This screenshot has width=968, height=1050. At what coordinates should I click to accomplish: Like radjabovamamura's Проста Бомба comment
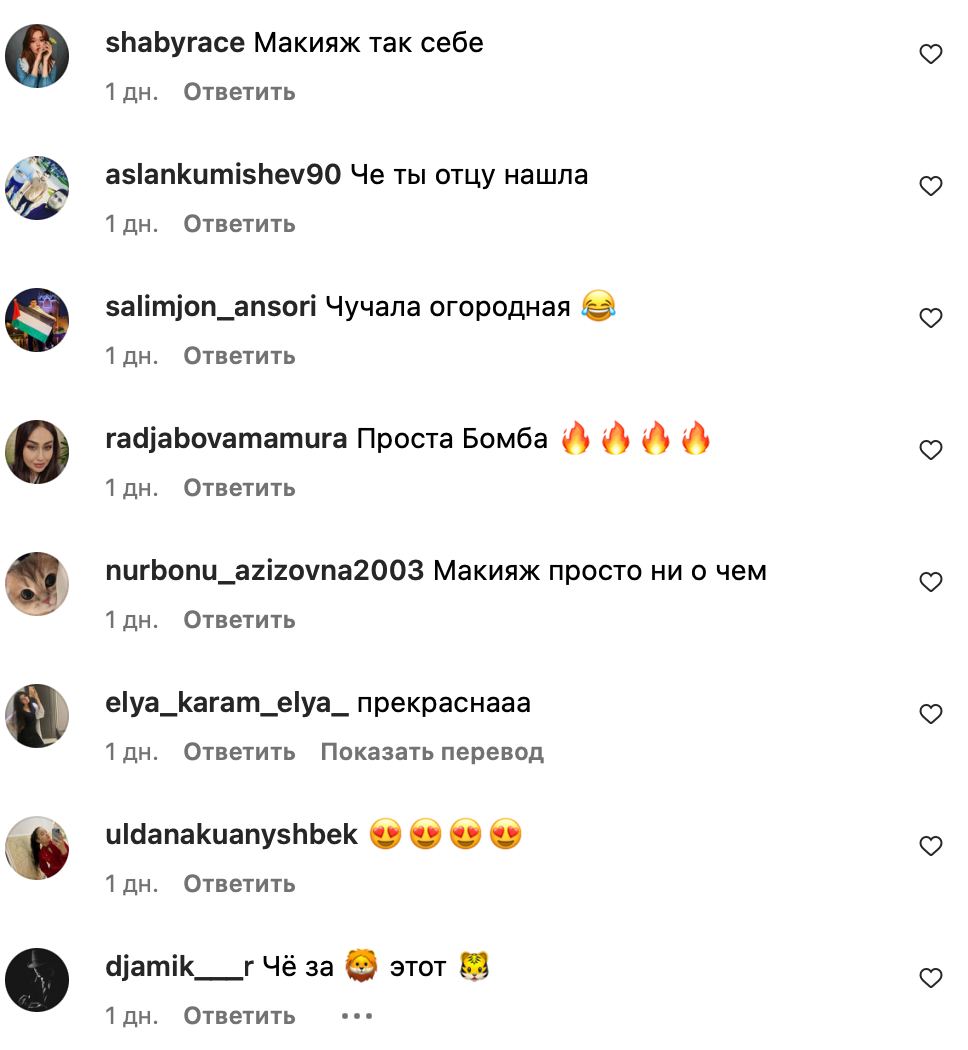(x=931, y=449)
